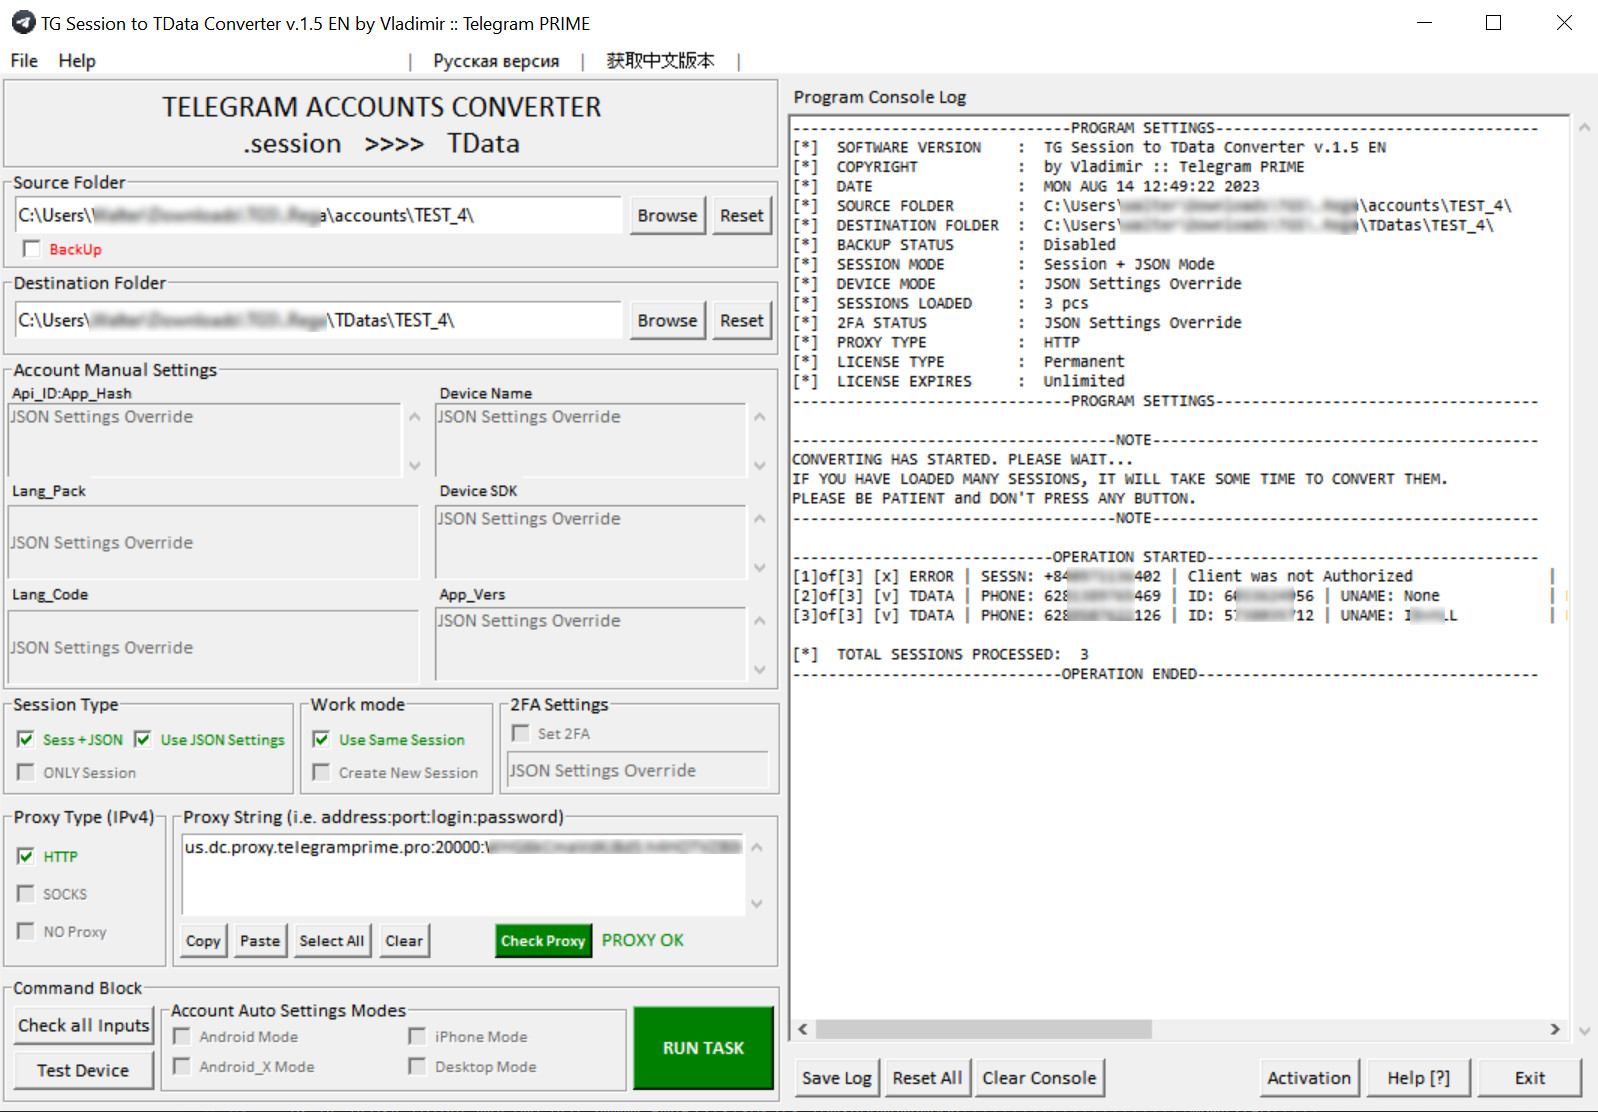
Task: Toggle the Use JSON Settings checkbox
Action: pos(143,739)
